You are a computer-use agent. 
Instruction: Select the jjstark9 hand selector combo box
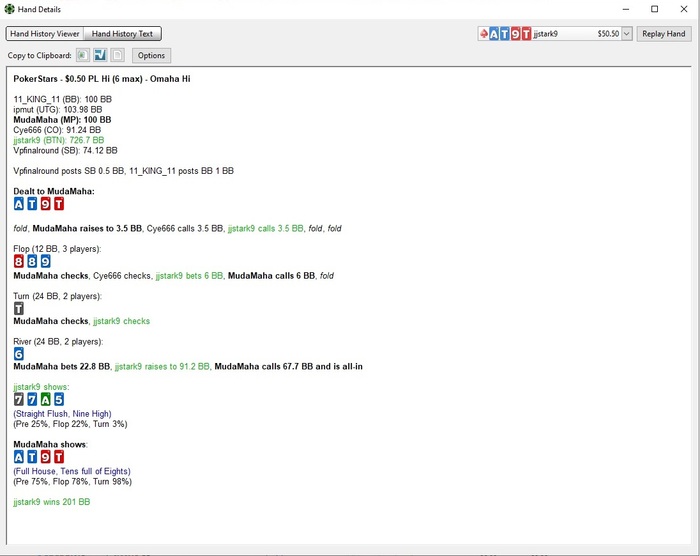click(555, 33)
